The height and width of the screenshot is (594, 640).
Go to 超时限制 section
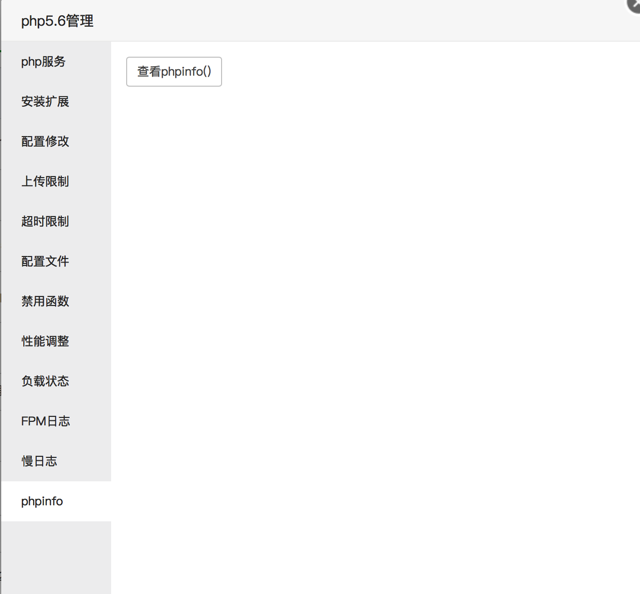[56, 221]
